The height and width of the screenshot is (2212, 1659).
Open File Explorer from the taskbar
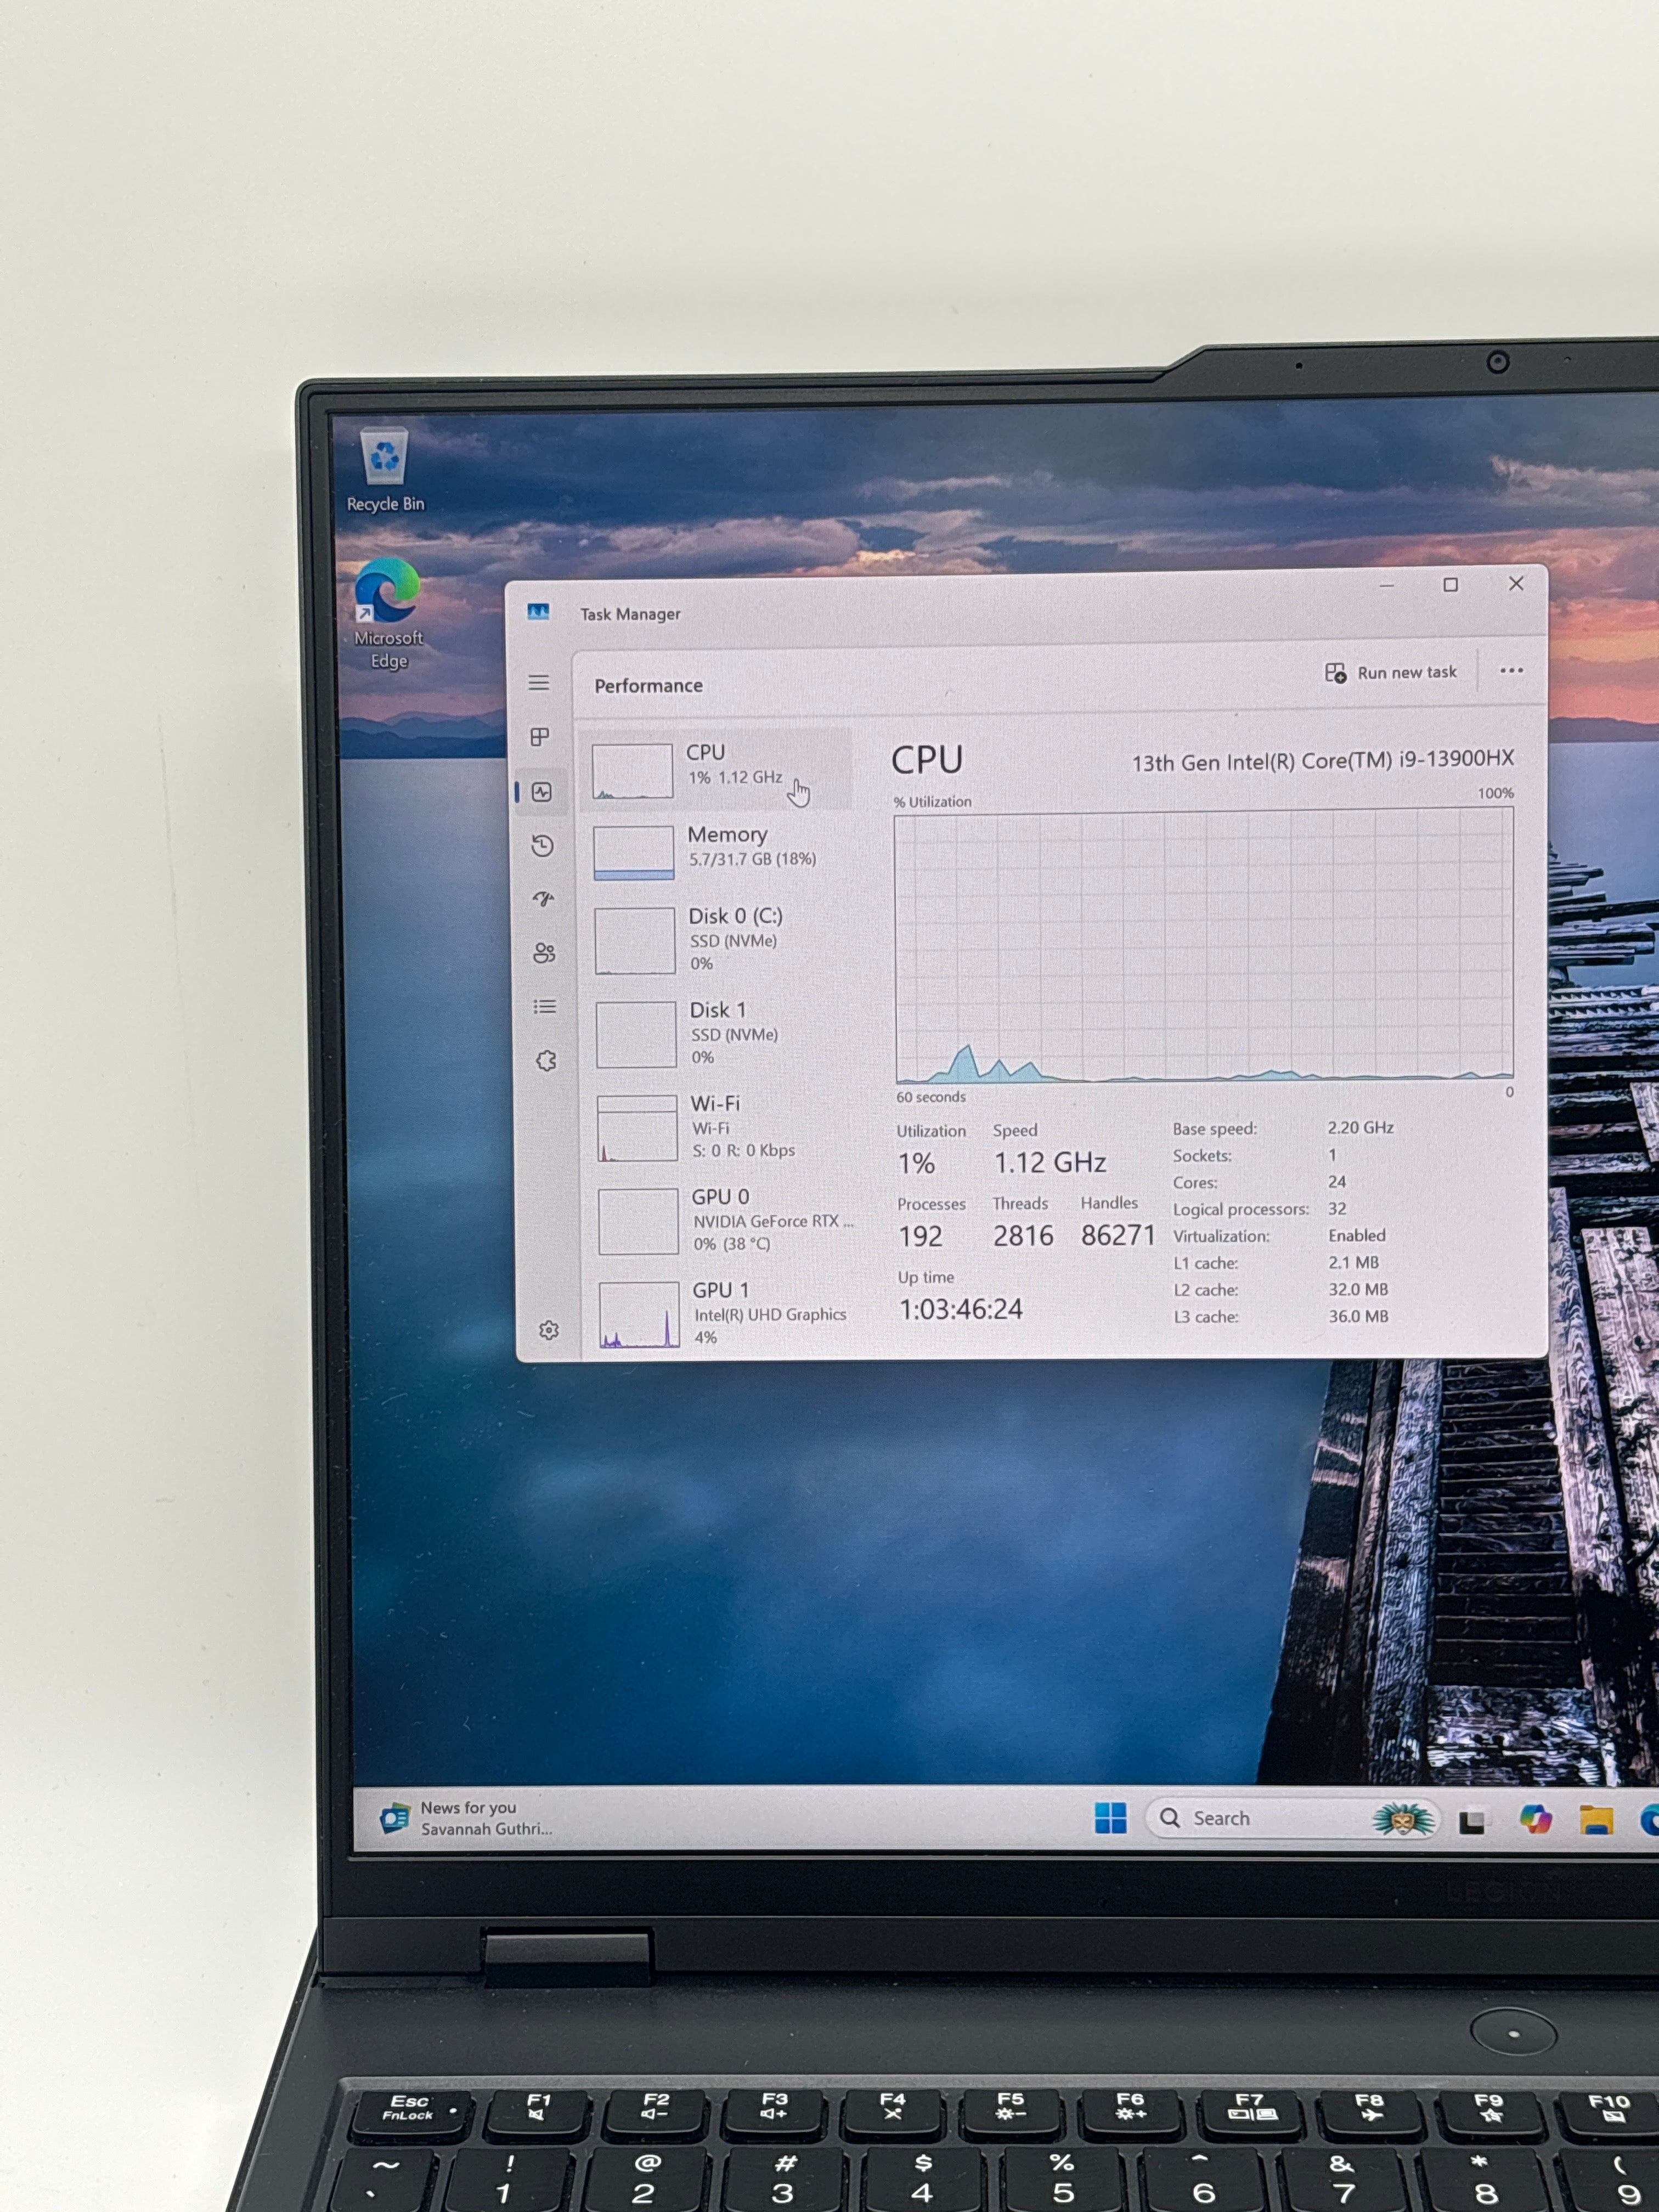(1596, 1820)
